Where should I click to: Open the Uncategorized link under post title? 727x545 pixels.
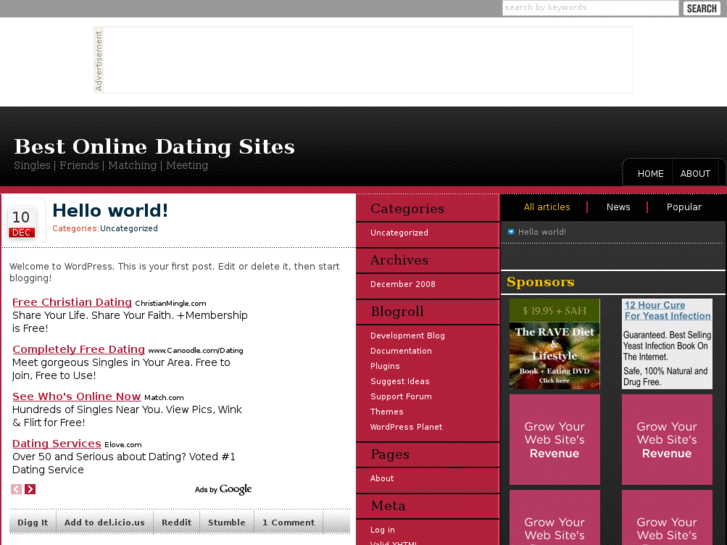click(x=129, y=228)
